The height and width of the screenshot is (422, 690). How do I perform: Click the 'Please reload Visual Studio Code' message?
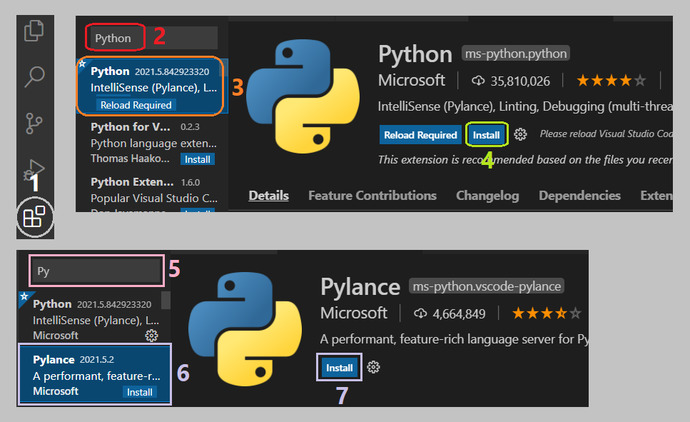click(x=606, y=134)
